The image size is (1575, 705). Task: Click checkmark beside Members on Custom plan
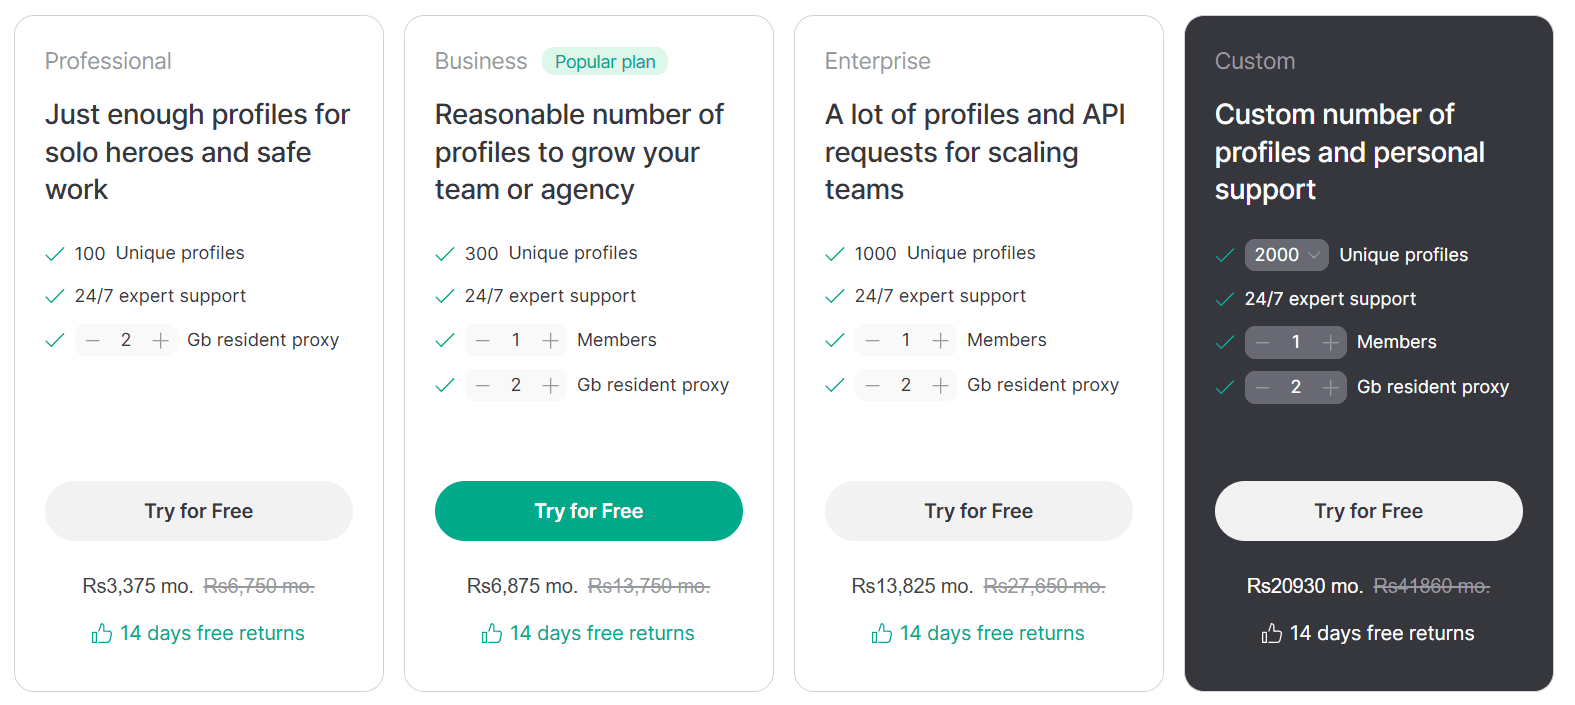pyautogui.click(x=1225, y=342)
